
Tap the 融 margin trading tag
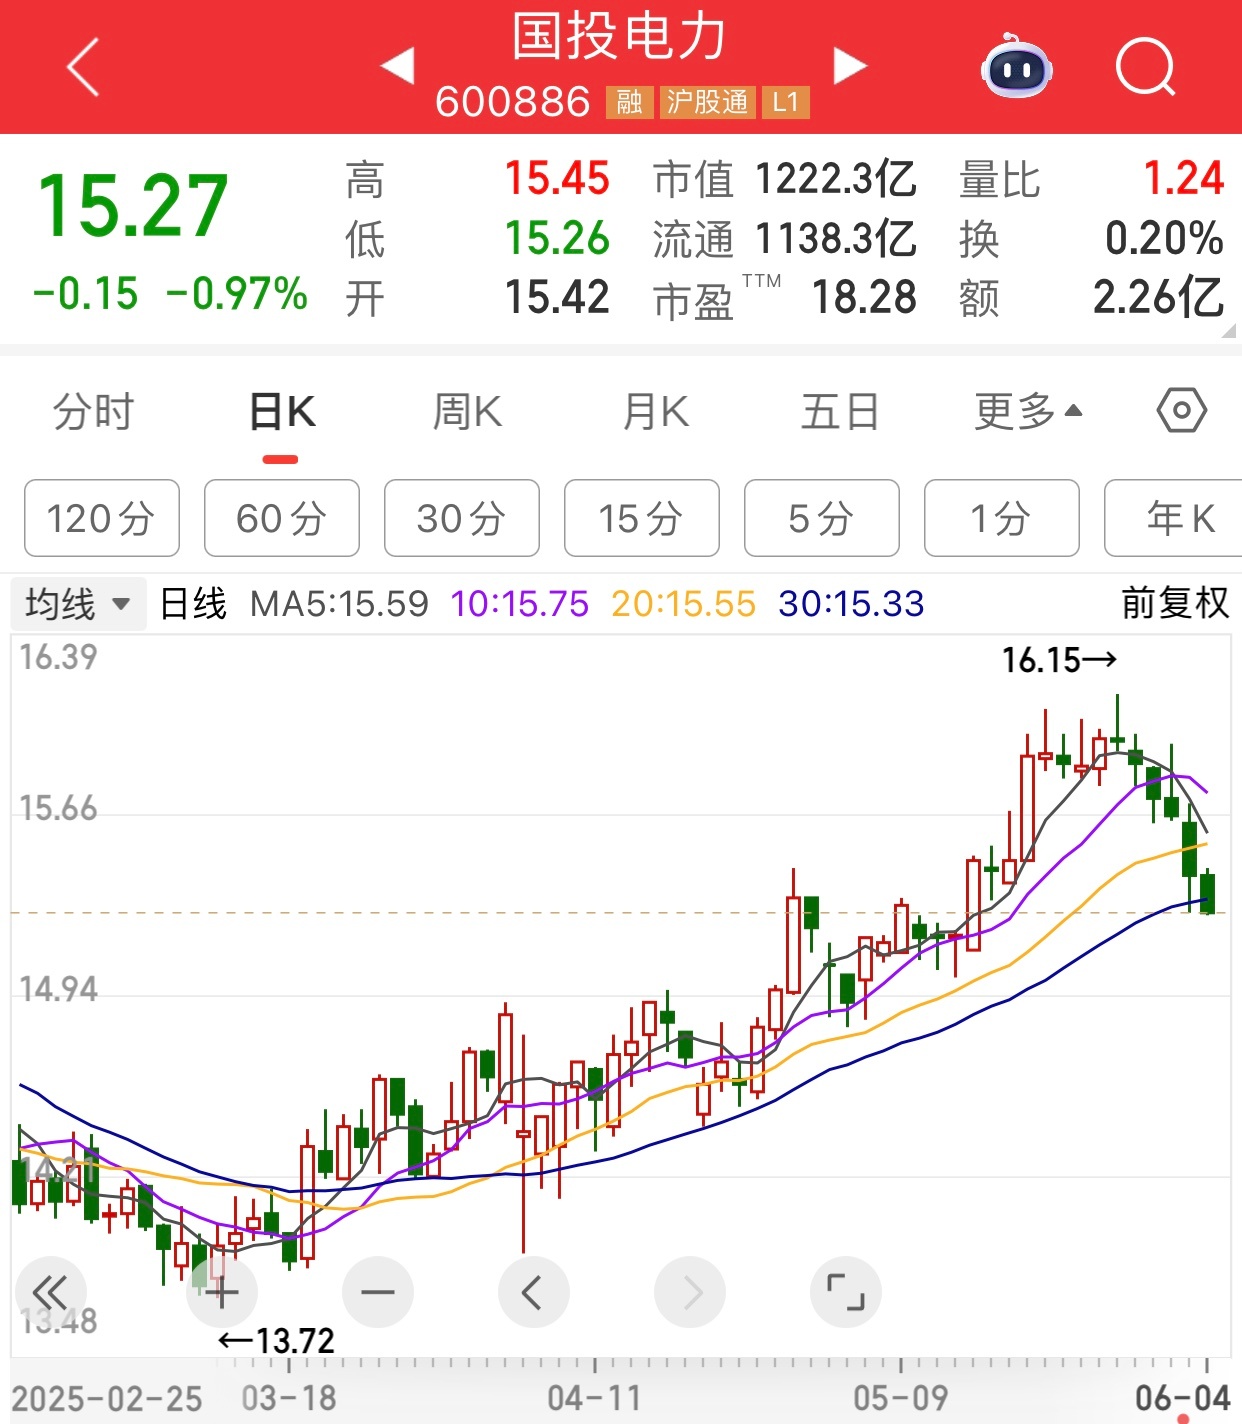tap(629, 102)
